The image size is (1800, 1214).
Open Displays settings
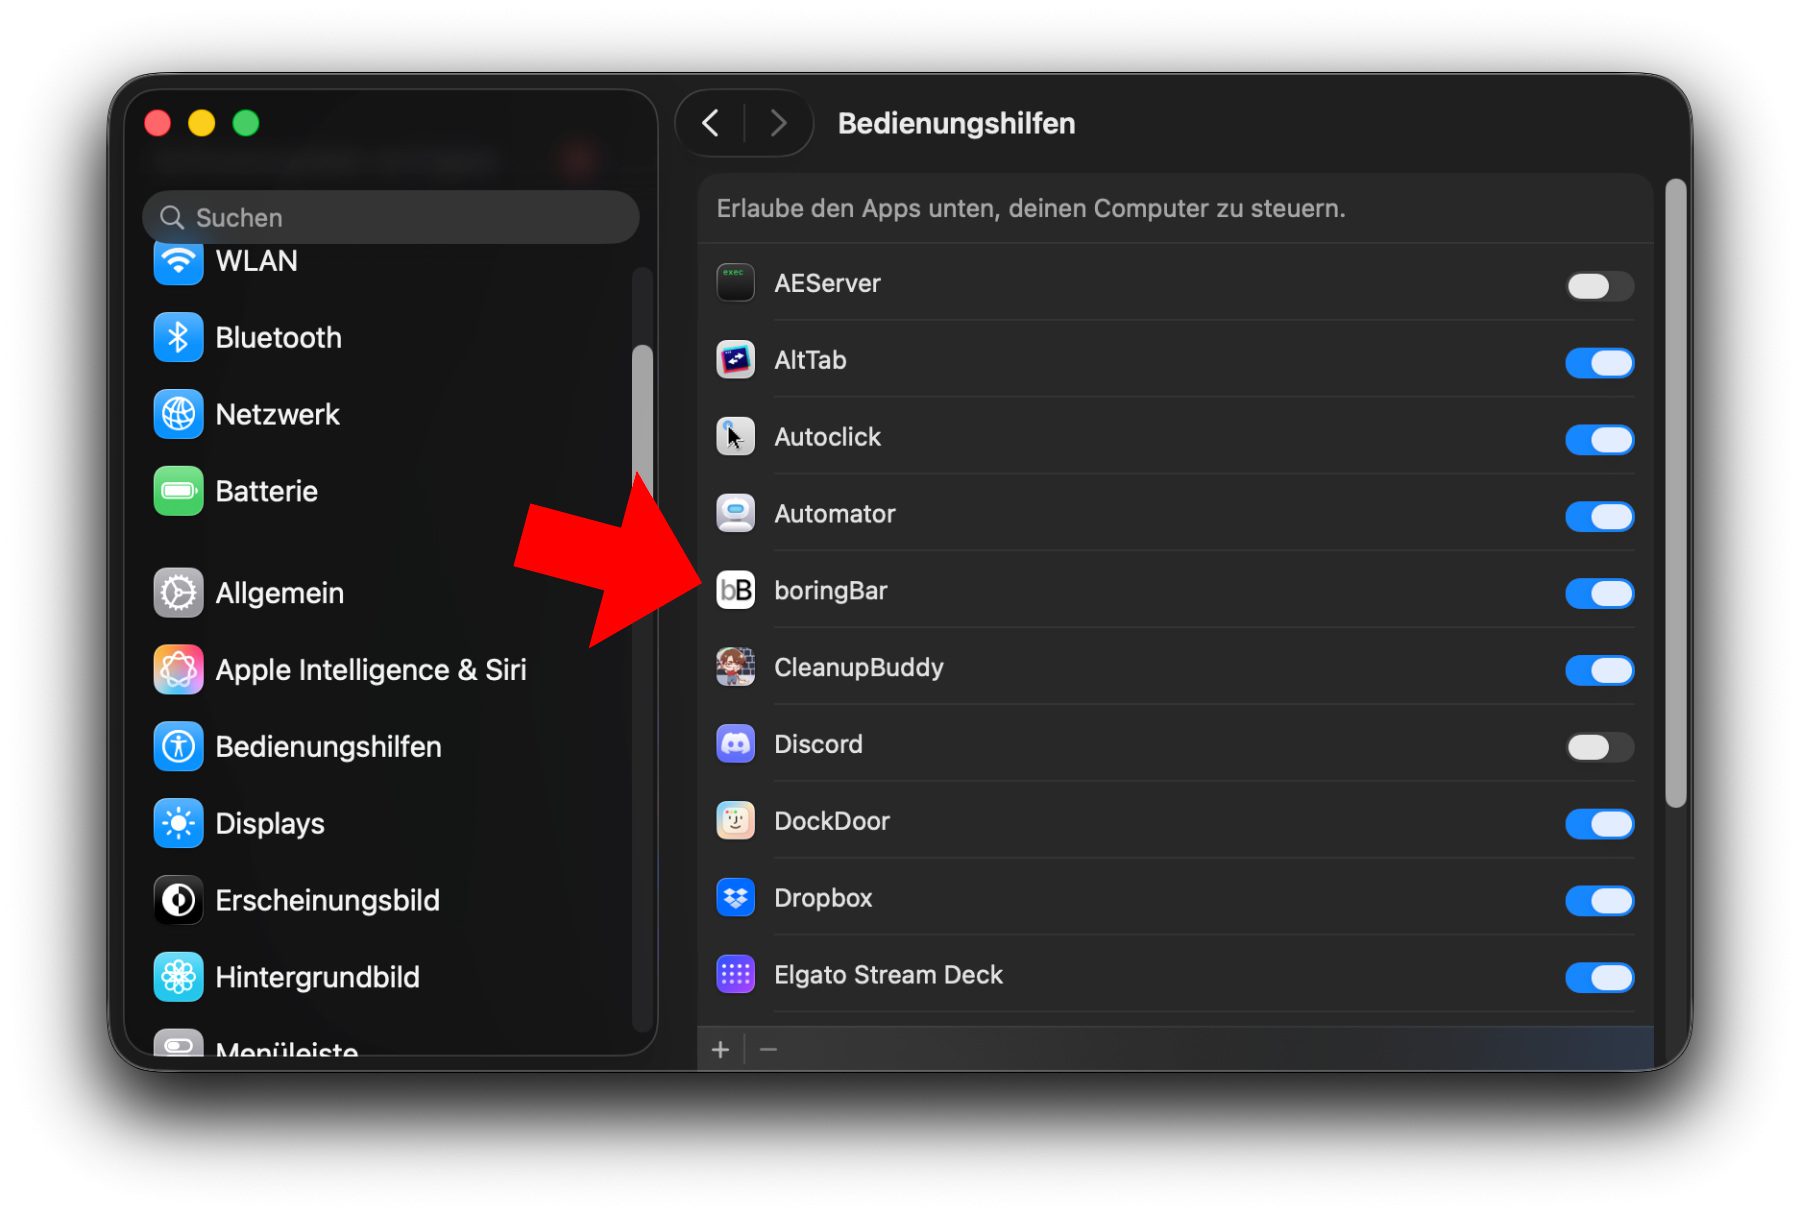click(270, 824)
